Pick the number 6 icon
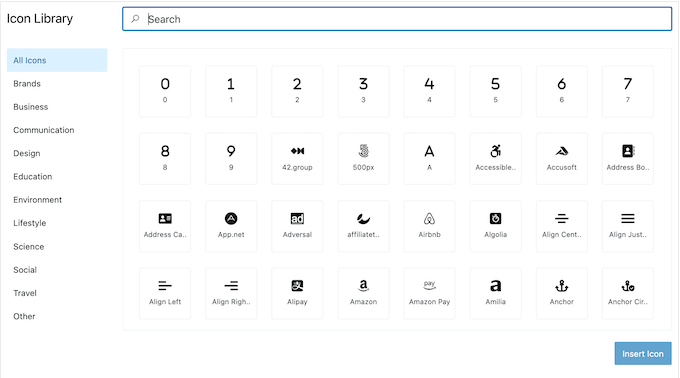Image resolution: width=680 pixels, height=378 pixels. click(562, 91)
